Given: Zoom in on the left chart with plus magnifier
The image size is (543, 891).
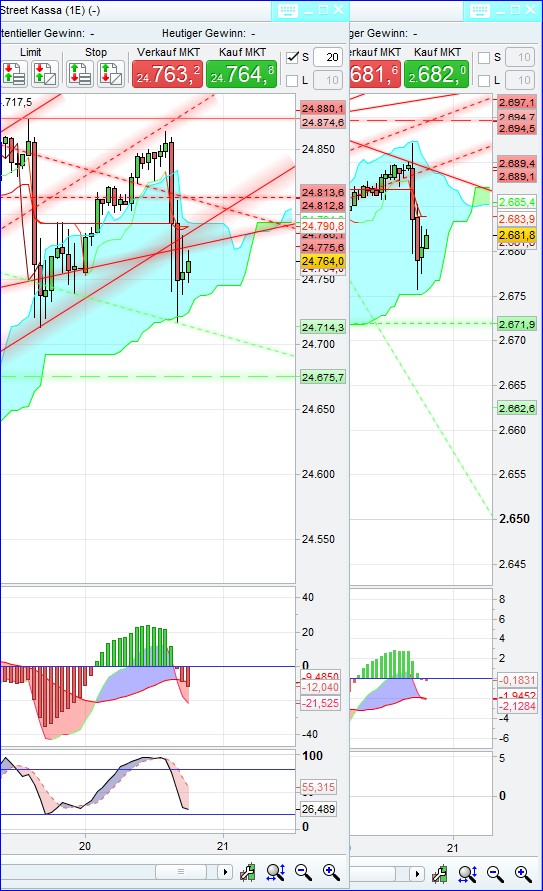Looking at the screenshot, I should [x=331, y=872].
